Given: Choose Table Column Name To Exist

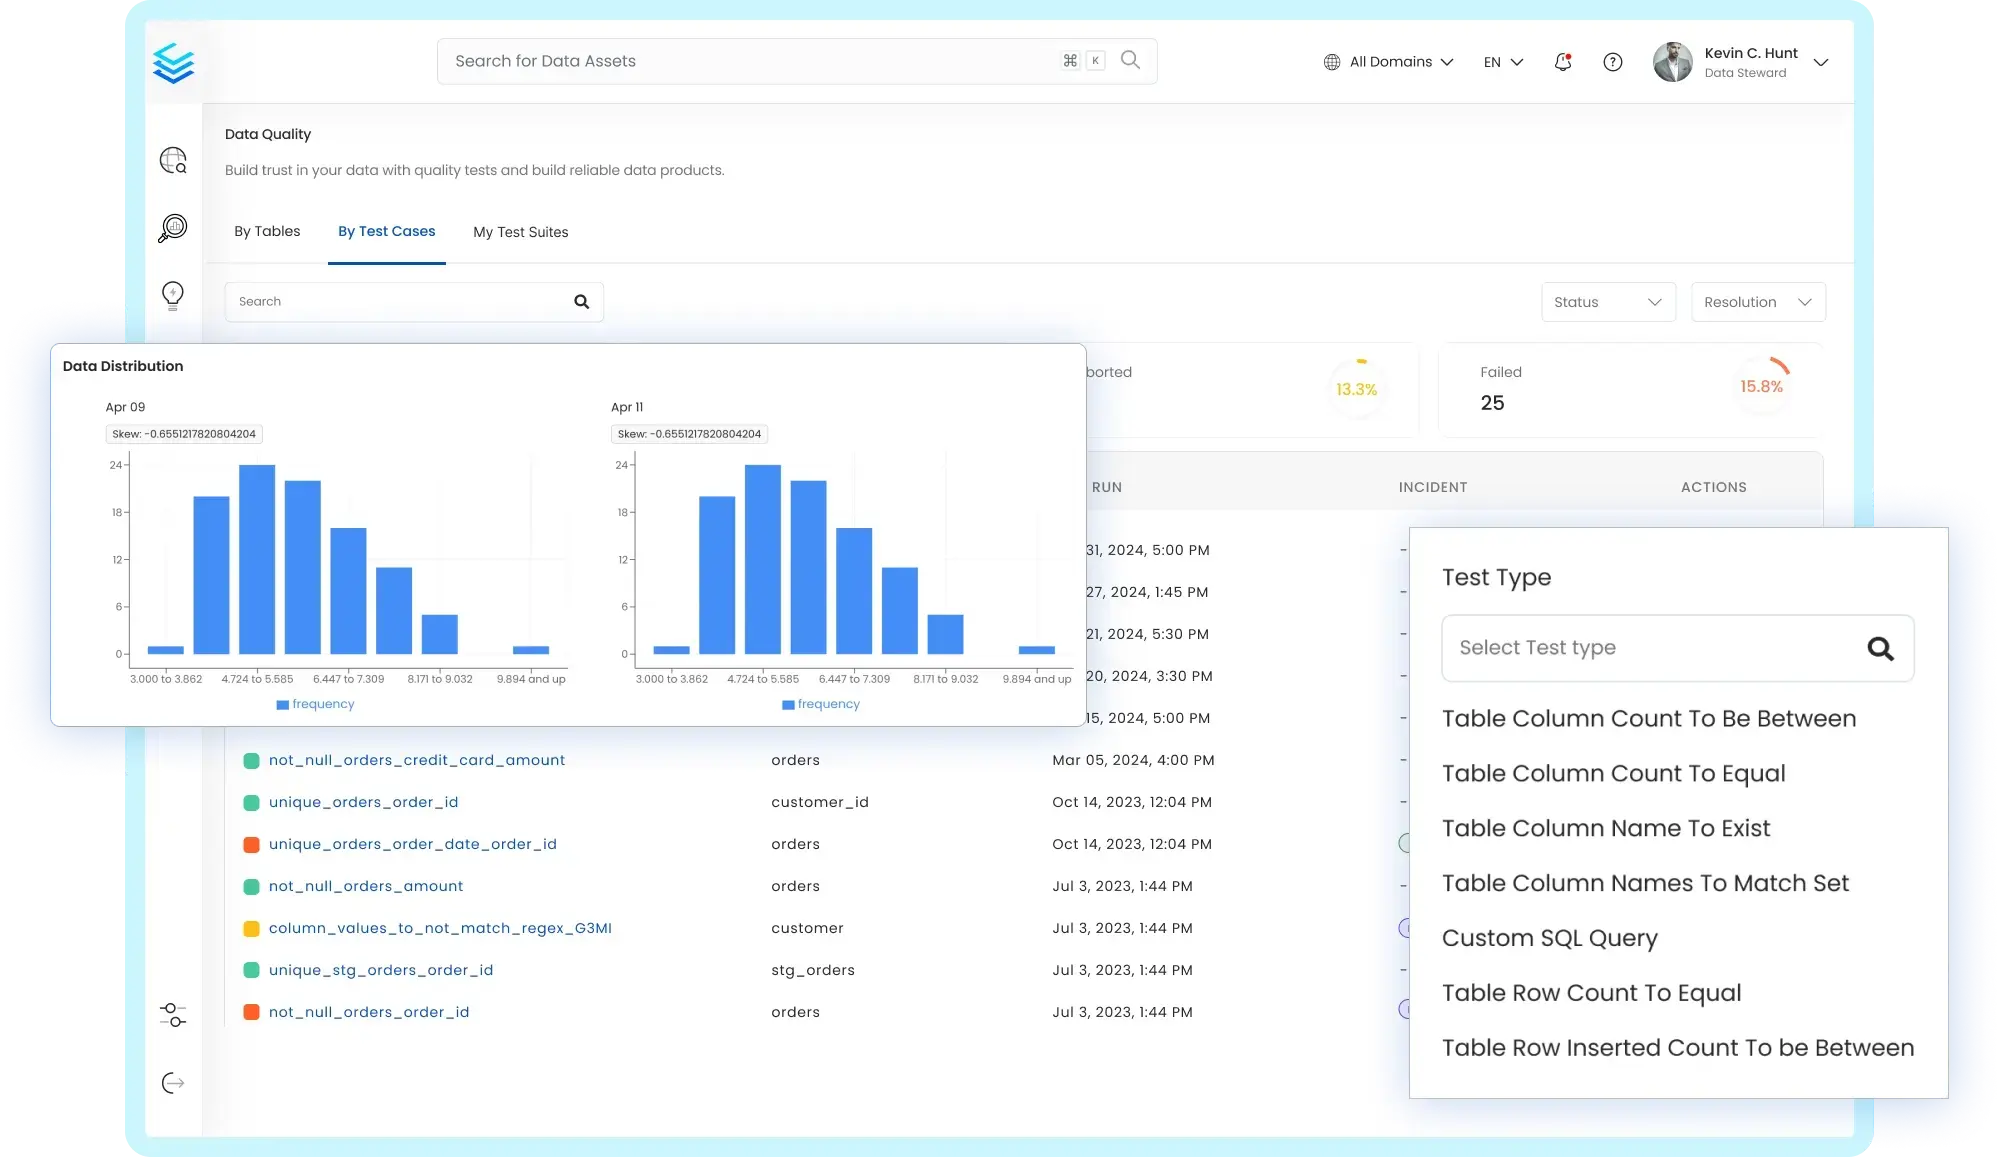Looking at the screenshot, I should click(x=1605, y=828).
